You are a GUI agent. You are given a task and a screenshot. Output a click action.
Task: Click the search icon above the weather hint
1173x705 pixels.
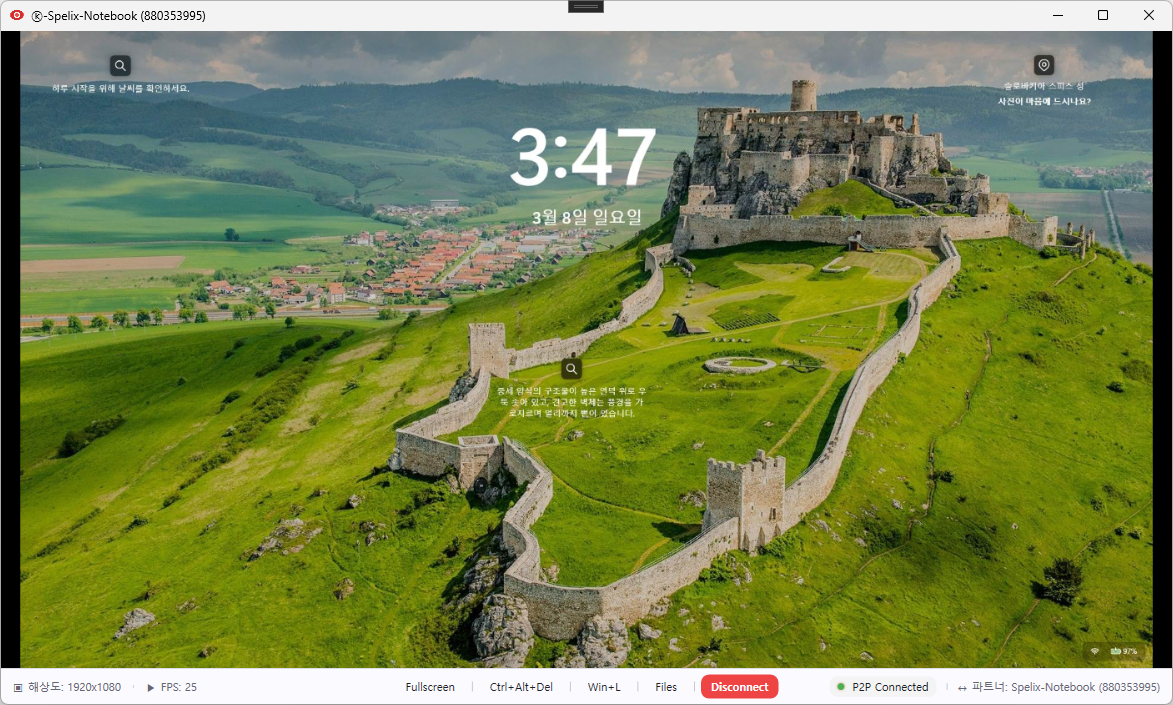tap(120, 66)
